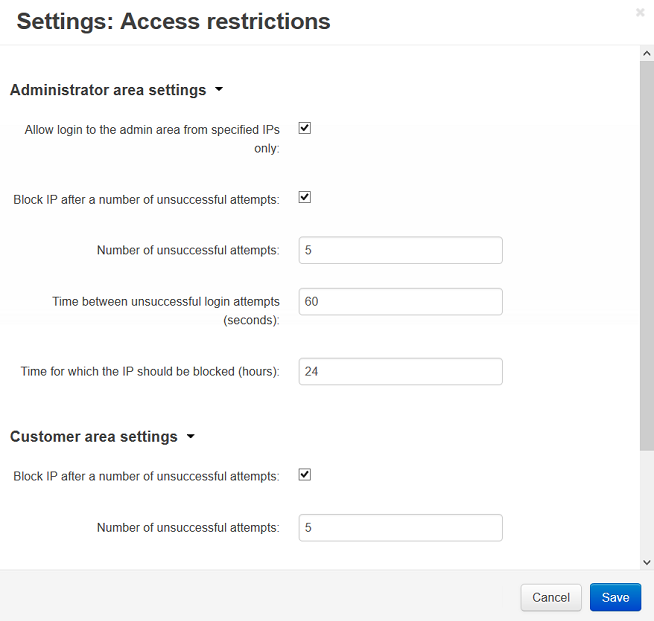Click the Cancel button
The height and width of the screenshot is (621, 654).
pyautogui.click(x=551, y=597)
